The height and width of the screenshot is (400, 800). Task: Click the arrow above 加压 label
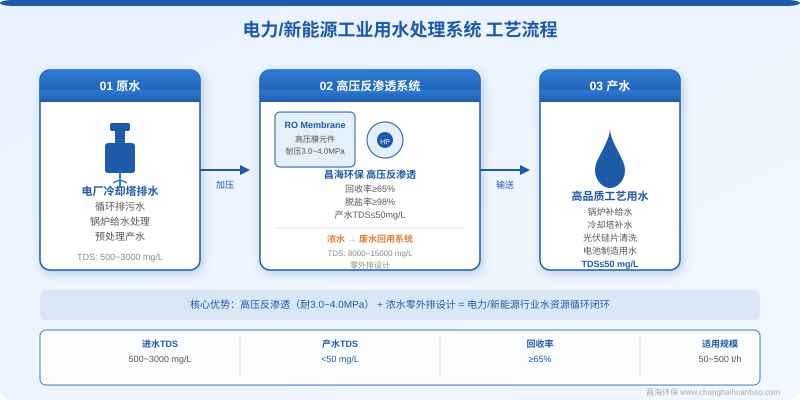click(225, 170)
